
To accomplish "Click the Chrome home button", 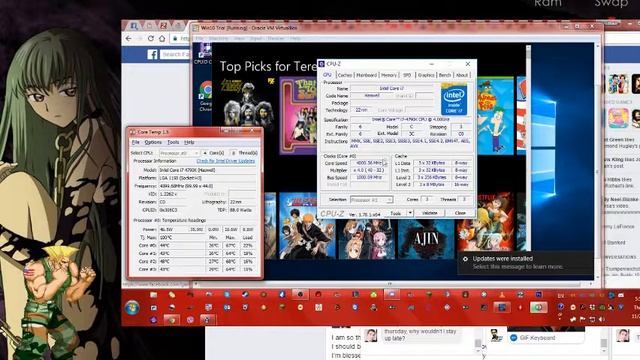I will click(x=162, y=38).
